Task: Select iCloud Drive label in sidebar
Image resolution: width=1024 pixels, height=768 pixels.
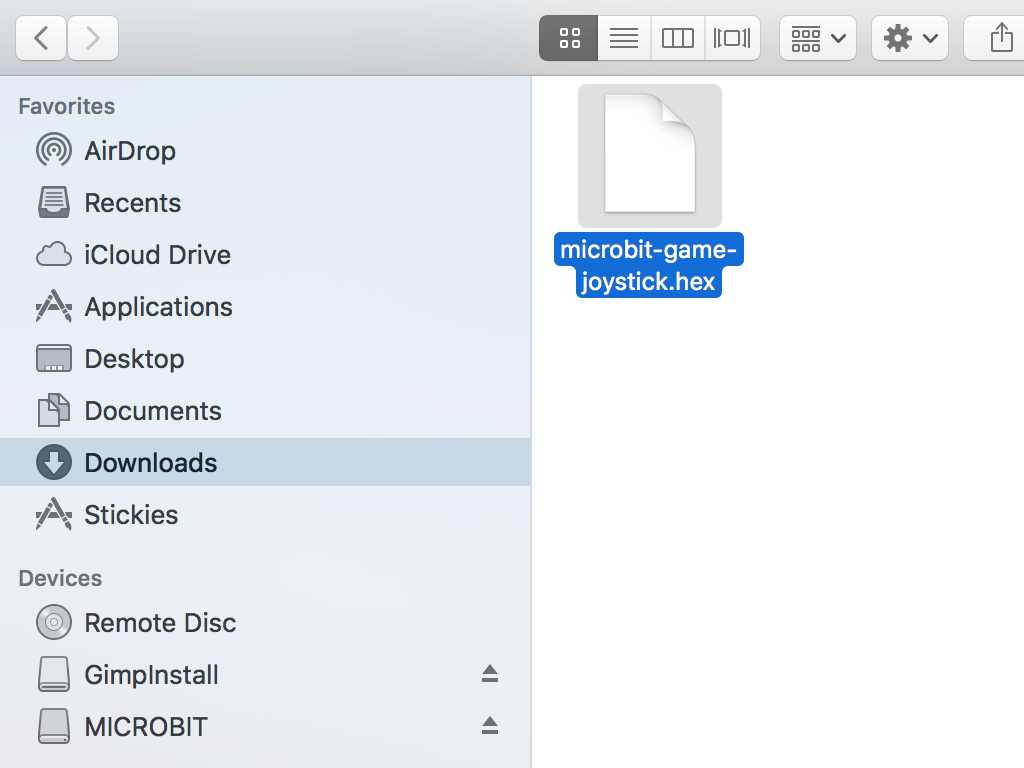Action: pos(157,255)
